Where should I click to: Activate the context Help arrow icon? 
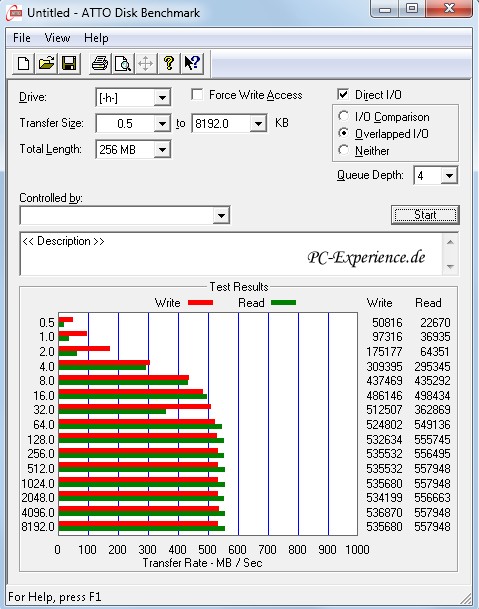coord(192,63)
